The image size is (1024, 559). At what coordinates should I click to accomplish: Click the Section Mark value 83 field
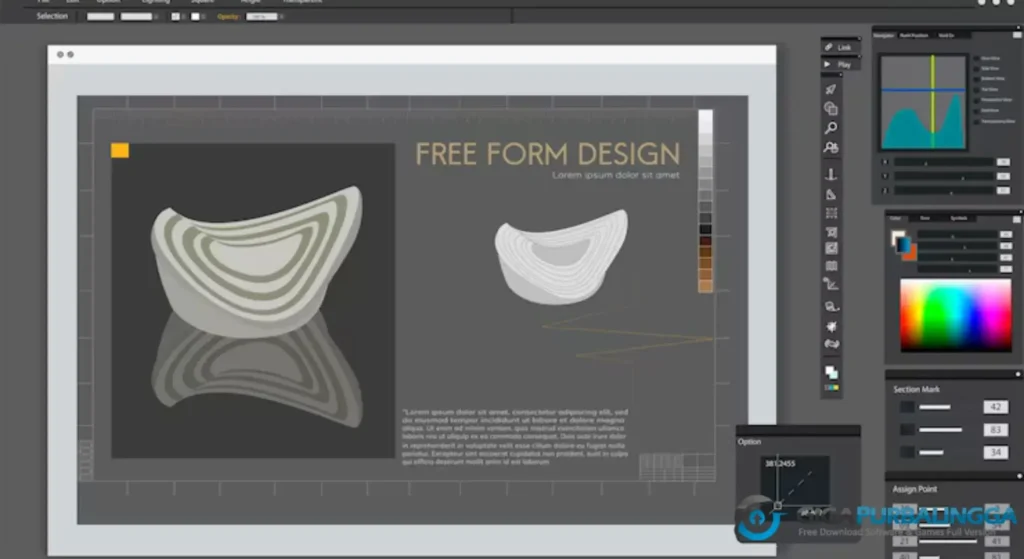[995, 430]
